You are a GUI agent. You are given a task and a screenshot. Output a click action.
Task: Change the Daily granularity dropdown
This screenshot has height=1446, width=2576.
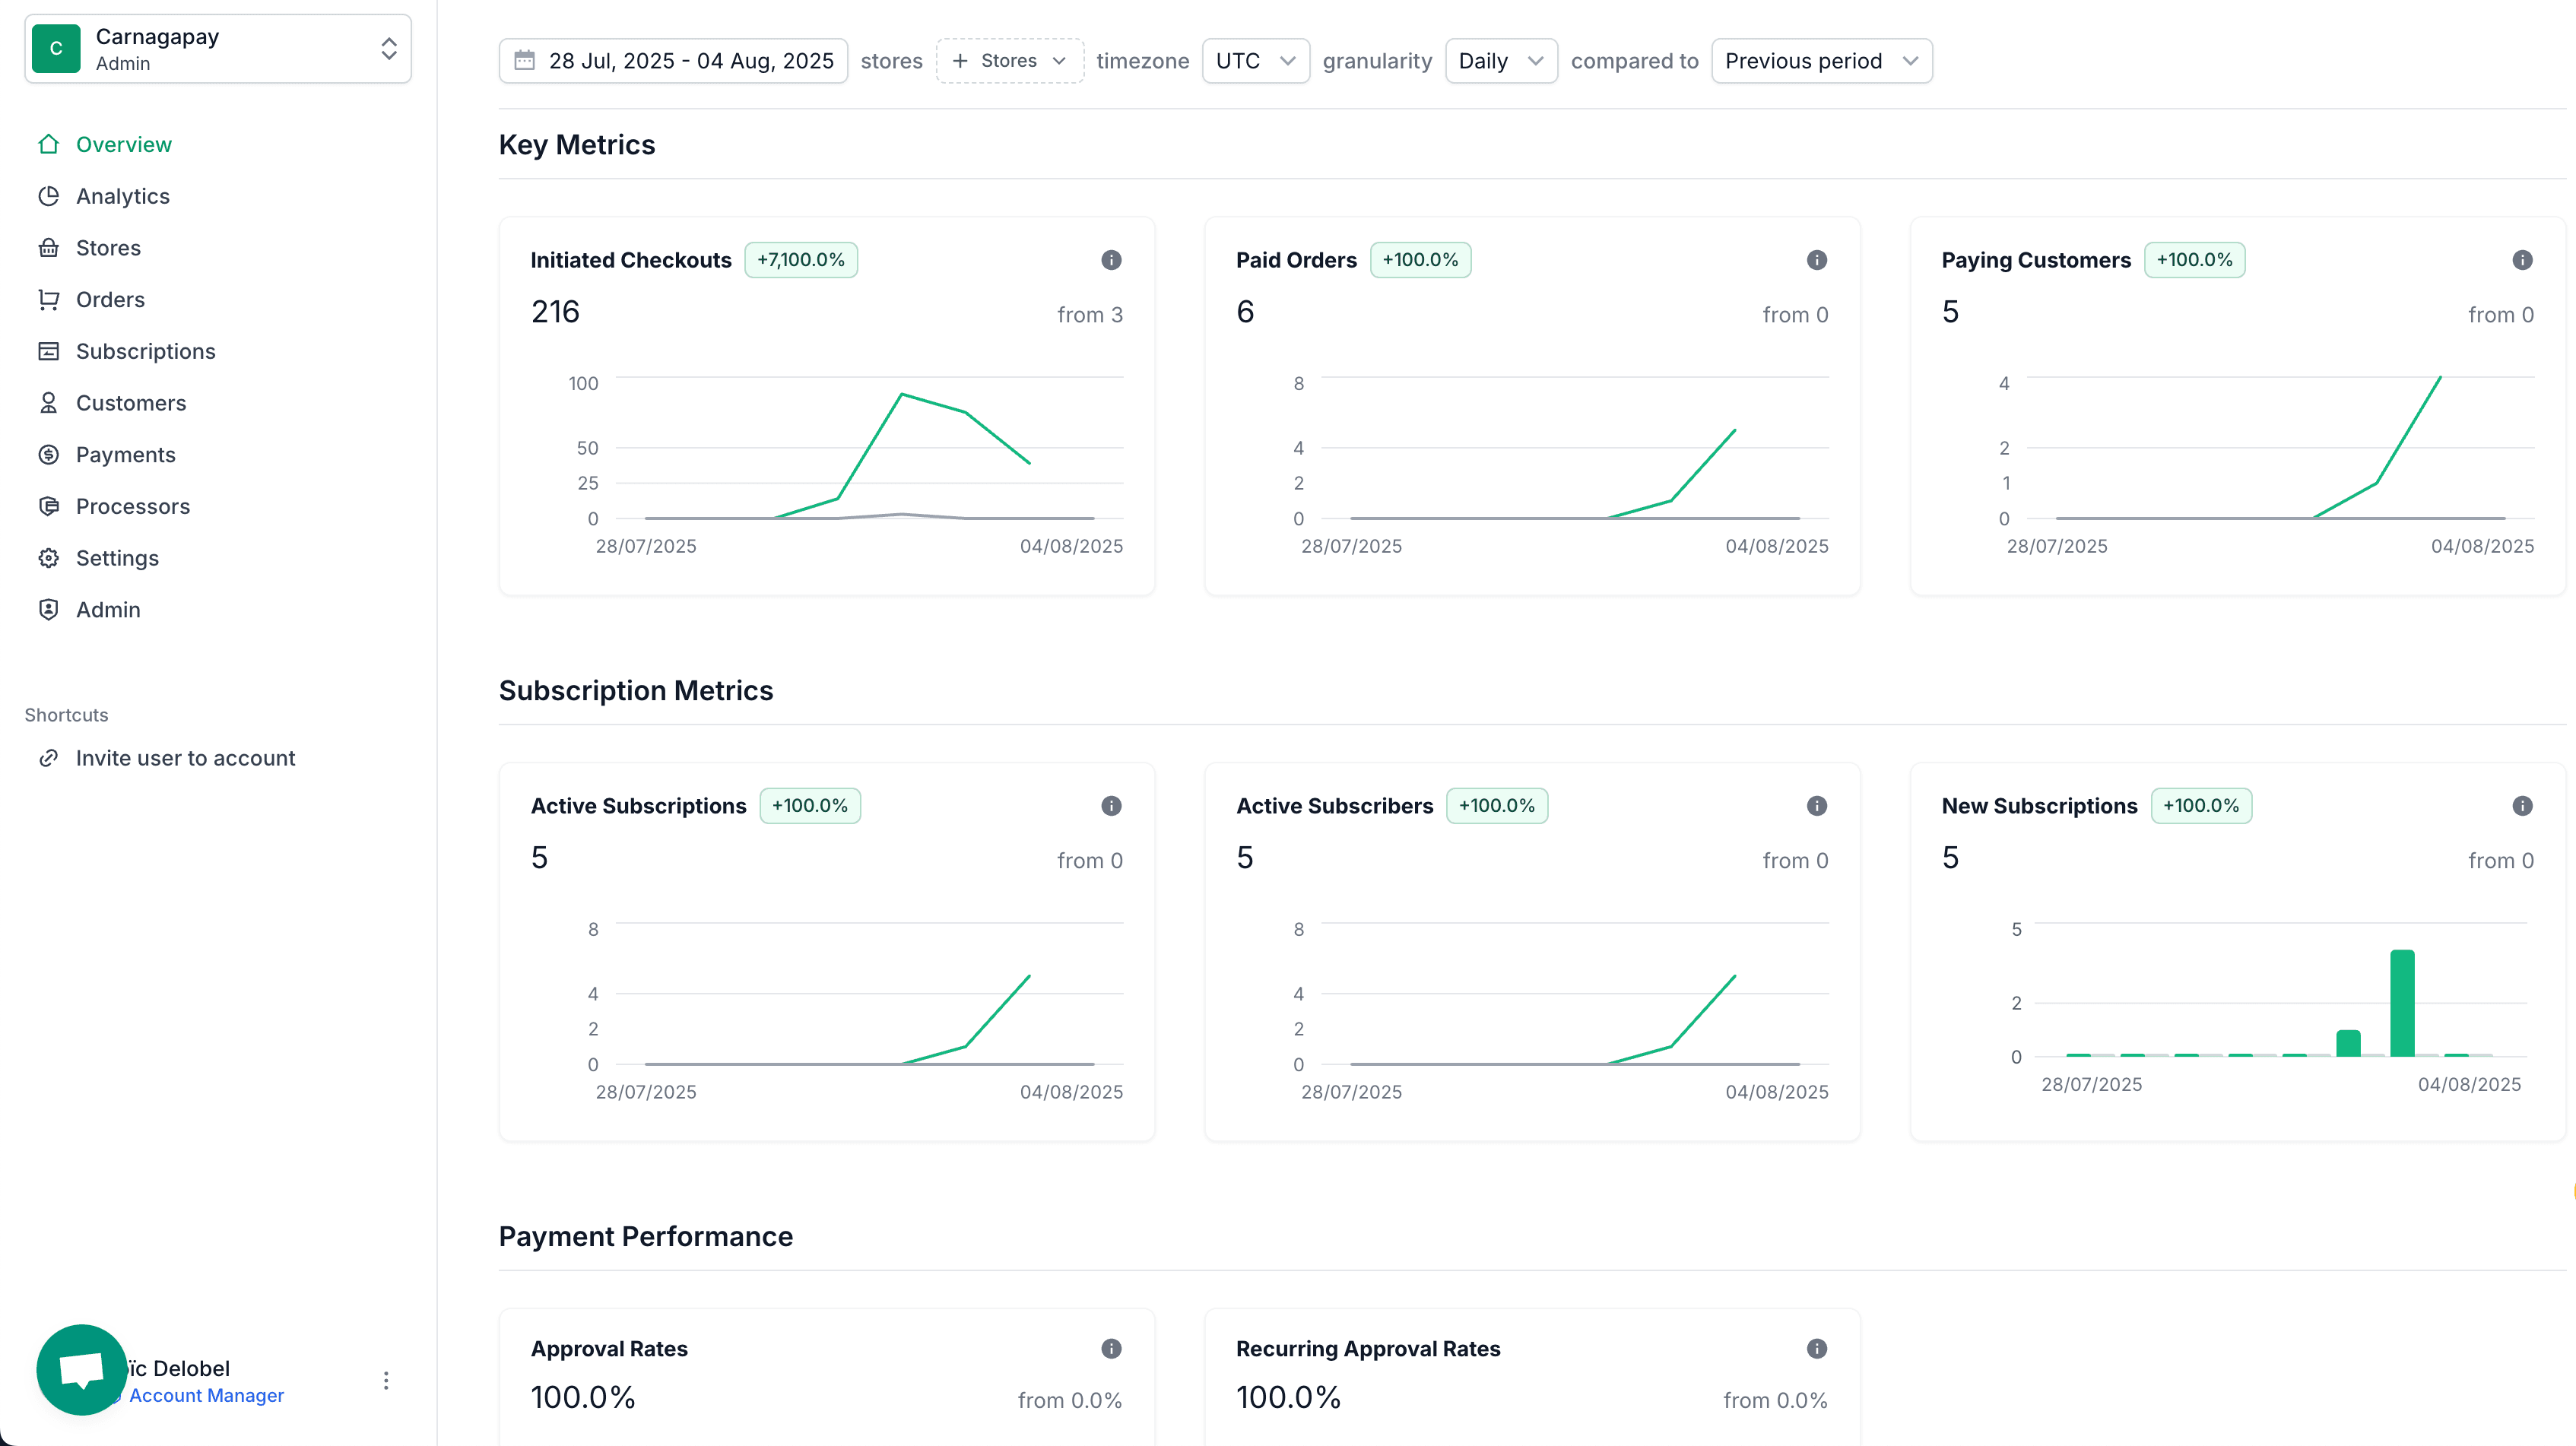pos(1500,61)
